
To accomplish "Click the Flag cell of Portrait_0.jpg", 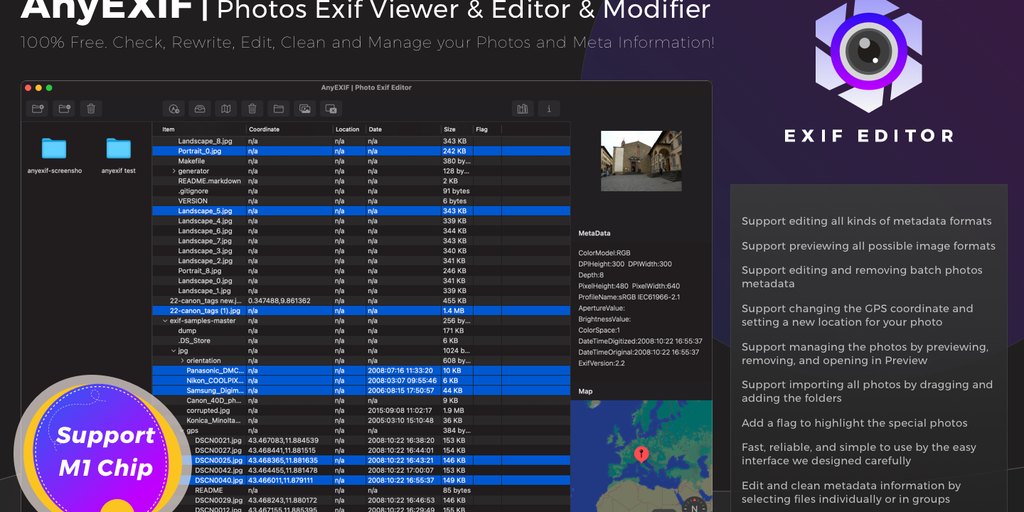I will (490, 151).
